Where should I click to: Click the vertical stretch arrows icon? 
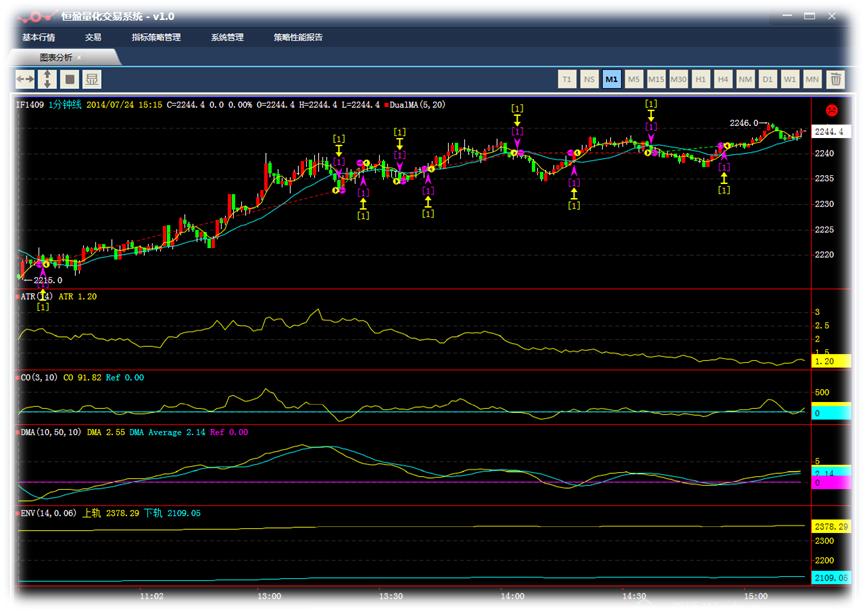(47, 79)
